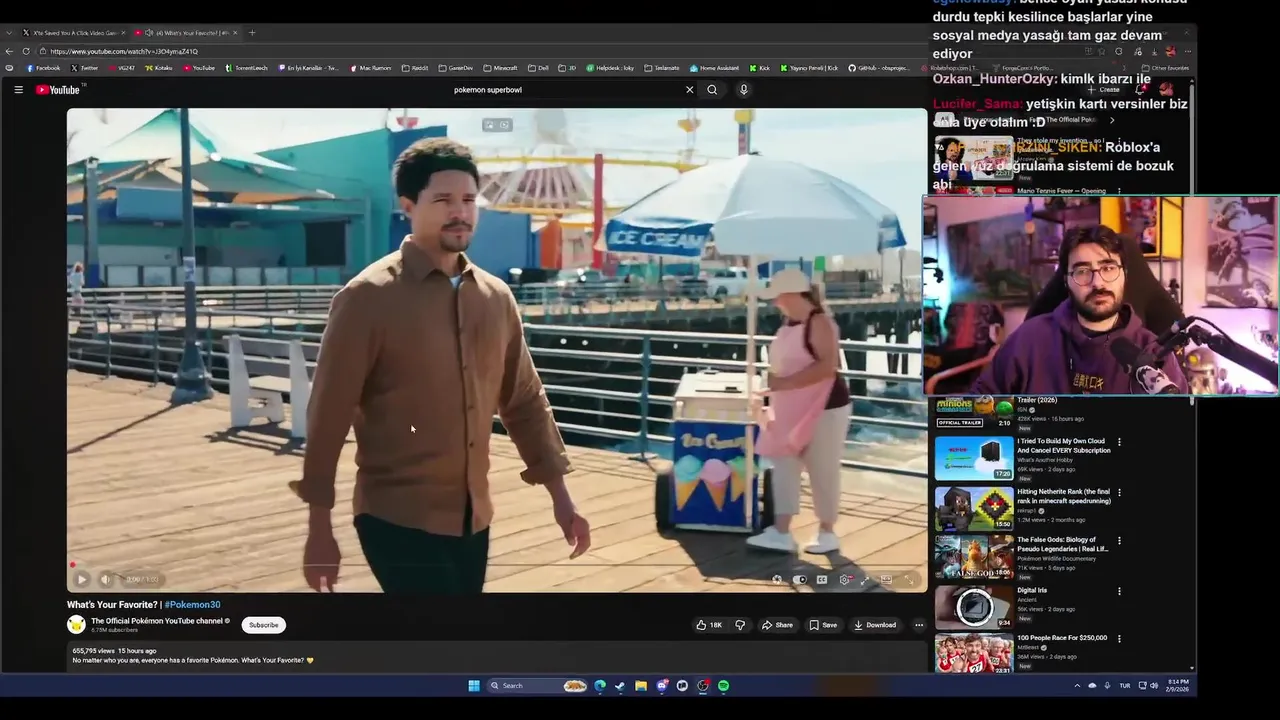Show hidden system tray icons
Image resolution: width=1280 pixels, height=720 pixels.
point(1077,686)
